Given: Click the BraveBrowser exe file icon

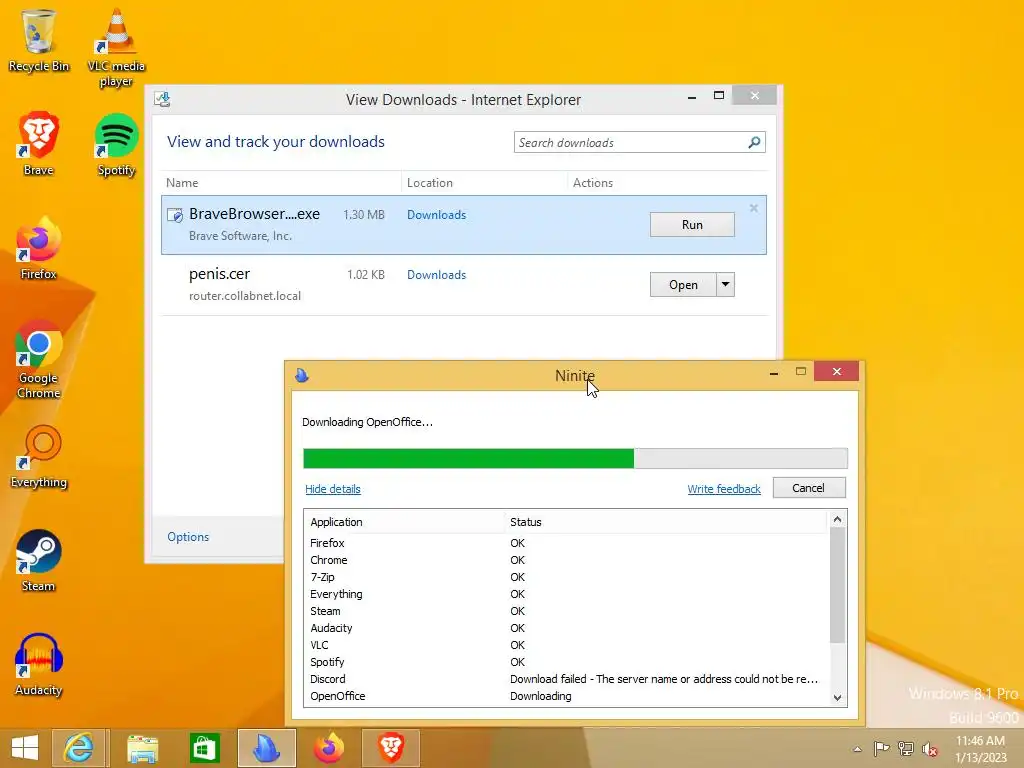Looking at the screenshot, I should [175, 215].
